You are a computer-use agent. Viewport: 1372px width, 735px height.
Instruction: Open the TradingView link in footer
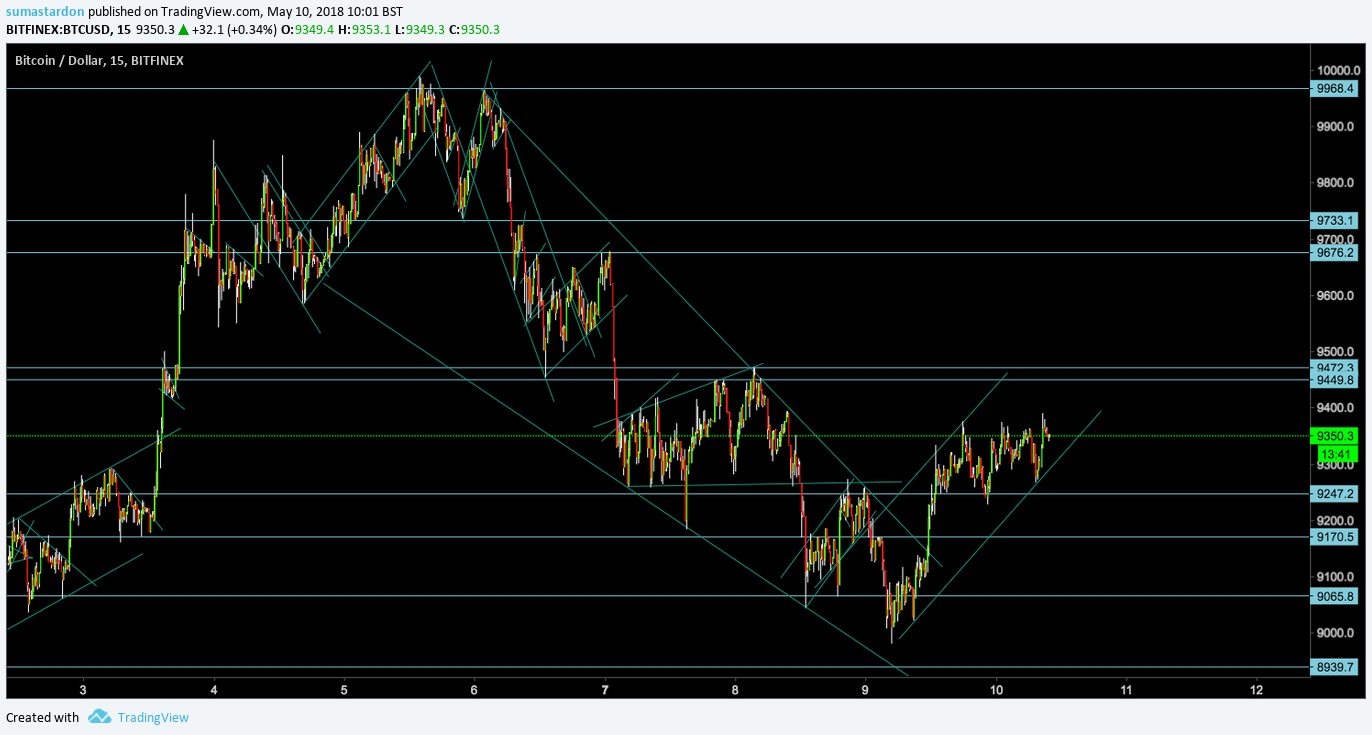tap(153, 717)
